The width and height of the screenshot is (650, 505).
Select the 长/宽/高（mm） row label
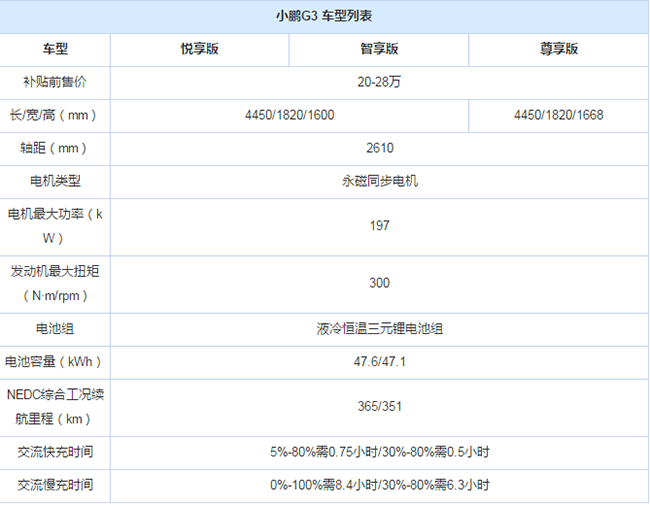coord(53,115)
